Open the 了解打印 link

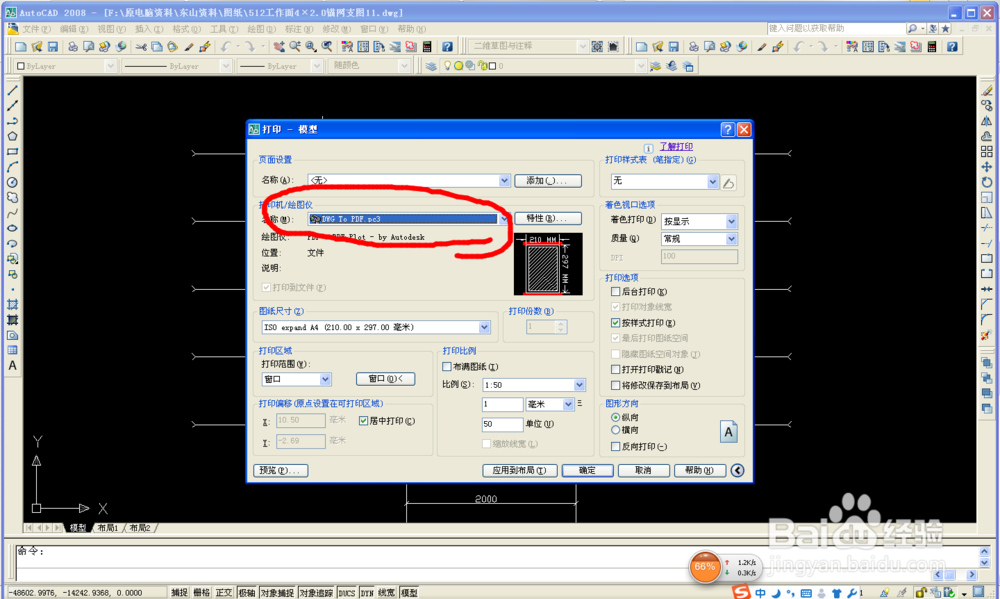coord(676,147)
